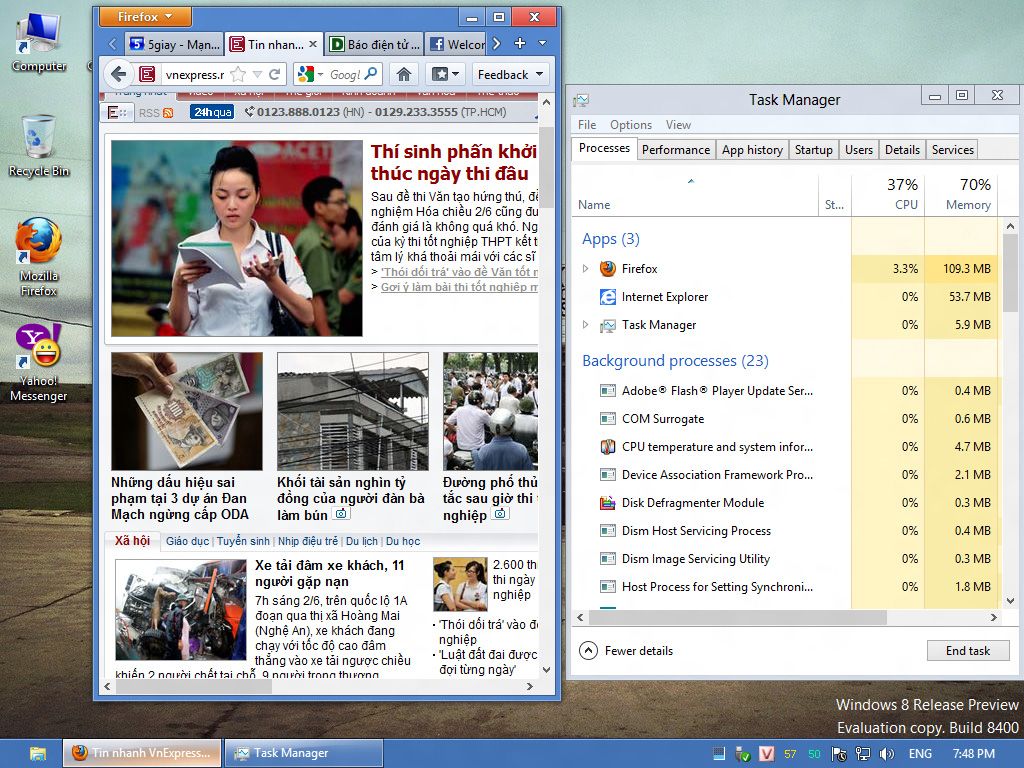Click the Firefox icon in Task Manager list
This screenshot has height=768, width=1024.
pyautogui.click(x=608, y=268)
